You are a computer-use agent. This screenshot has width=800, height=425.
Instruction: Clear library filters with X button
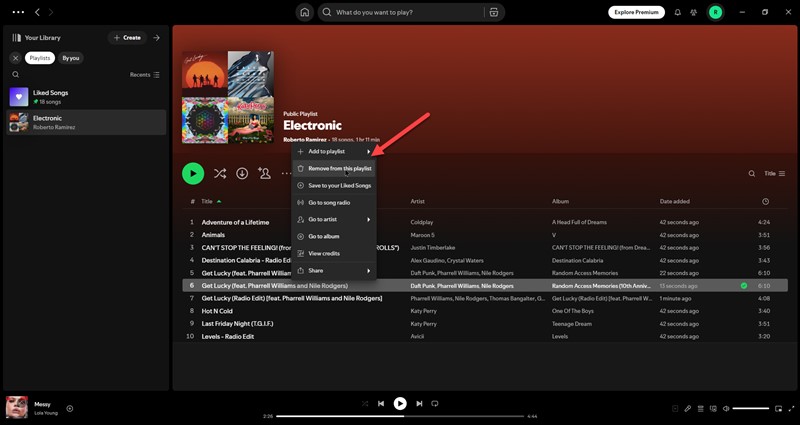click(x=15, y=58)
